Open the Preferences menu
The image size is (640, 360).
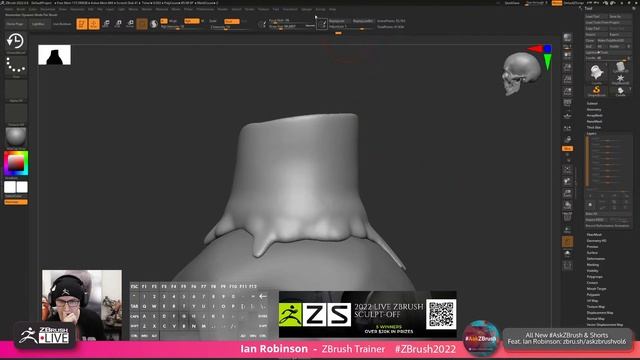pyautogui.click(x=205, y=9)
